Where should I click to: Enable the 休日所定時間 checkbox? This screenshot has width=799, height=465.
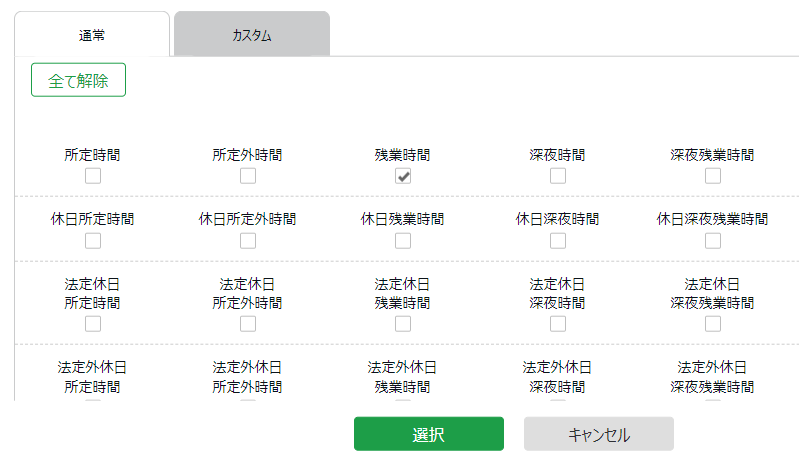point(93,241)
